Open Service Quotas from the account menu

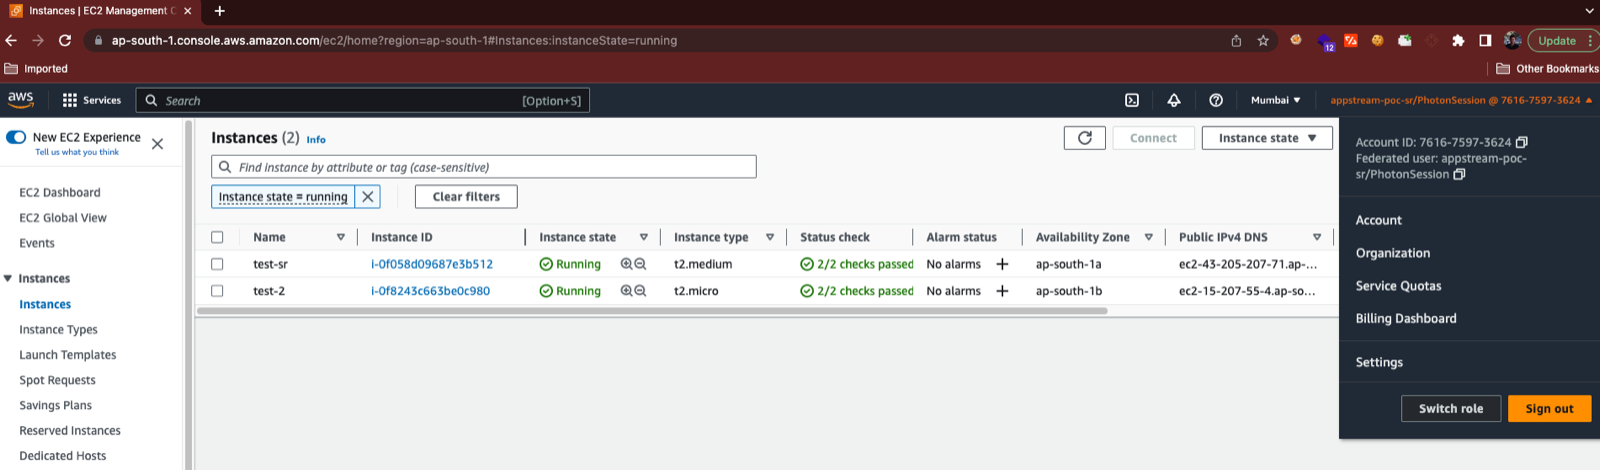pyautogui.click(x=1398, y=286)
